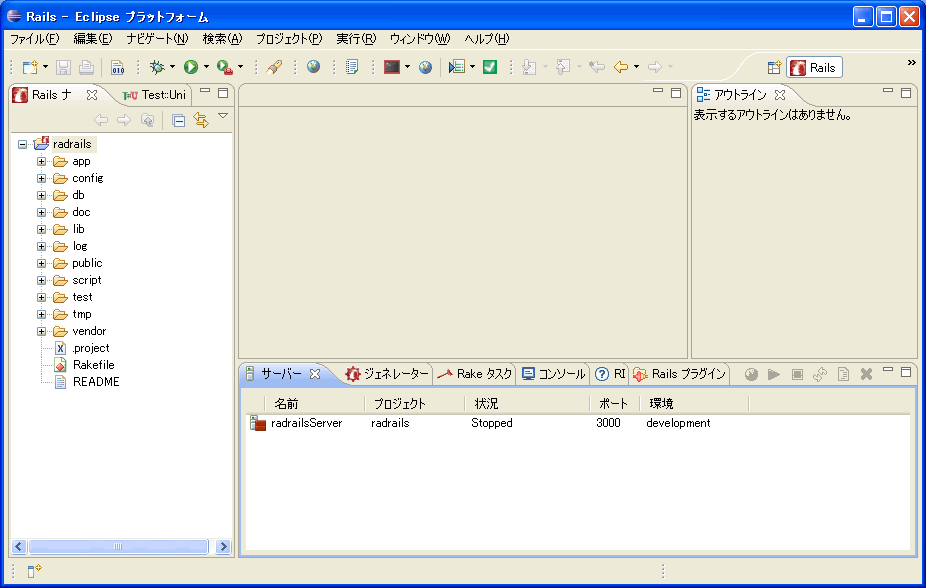Select the radrailsServer row
Image resolution: width=926 pixels, height=588 pixels.
pyautogui.click(x=578, y=423)
